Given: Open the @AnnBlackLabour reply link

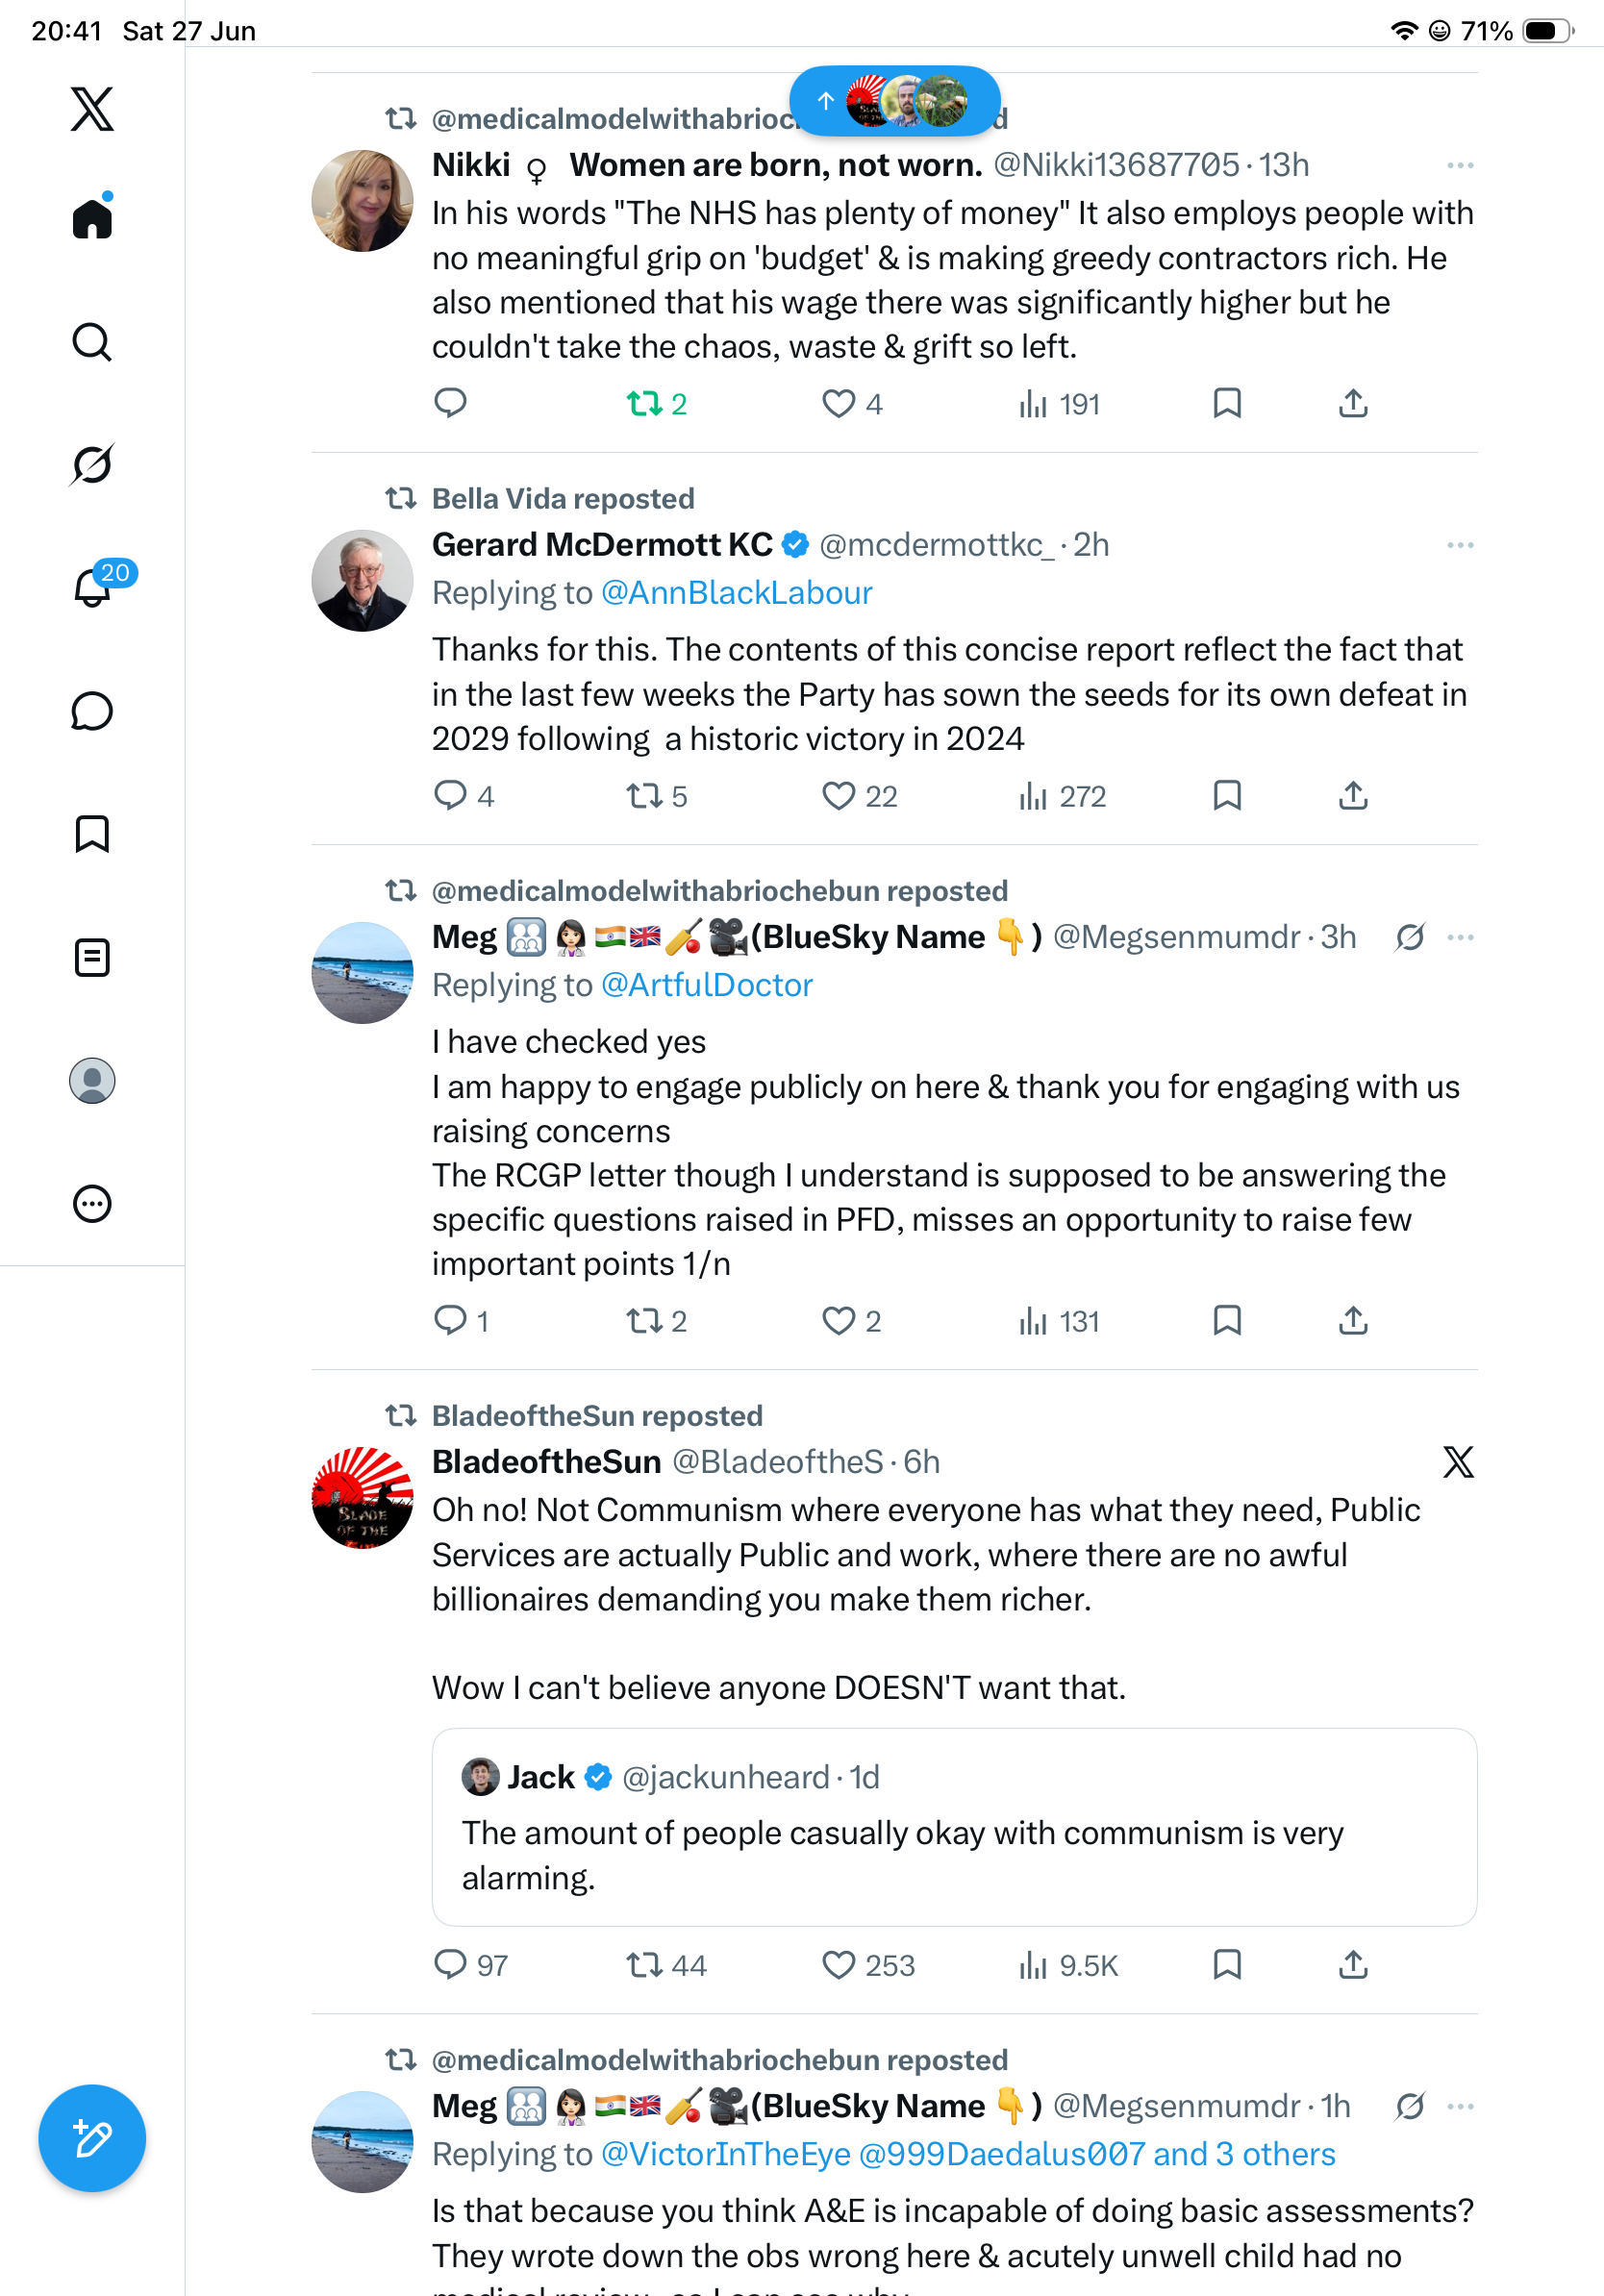Looking at the screenshot, I should (x=736, y=593).
